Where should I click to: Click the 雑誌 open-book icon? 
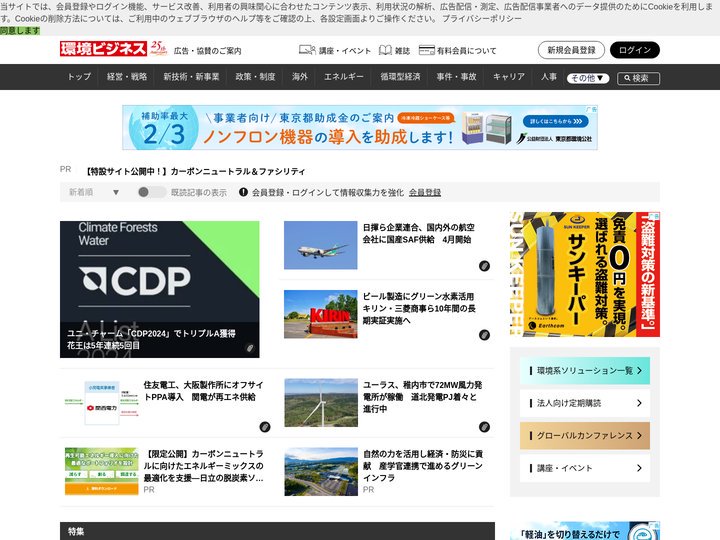tap(385, 50)
